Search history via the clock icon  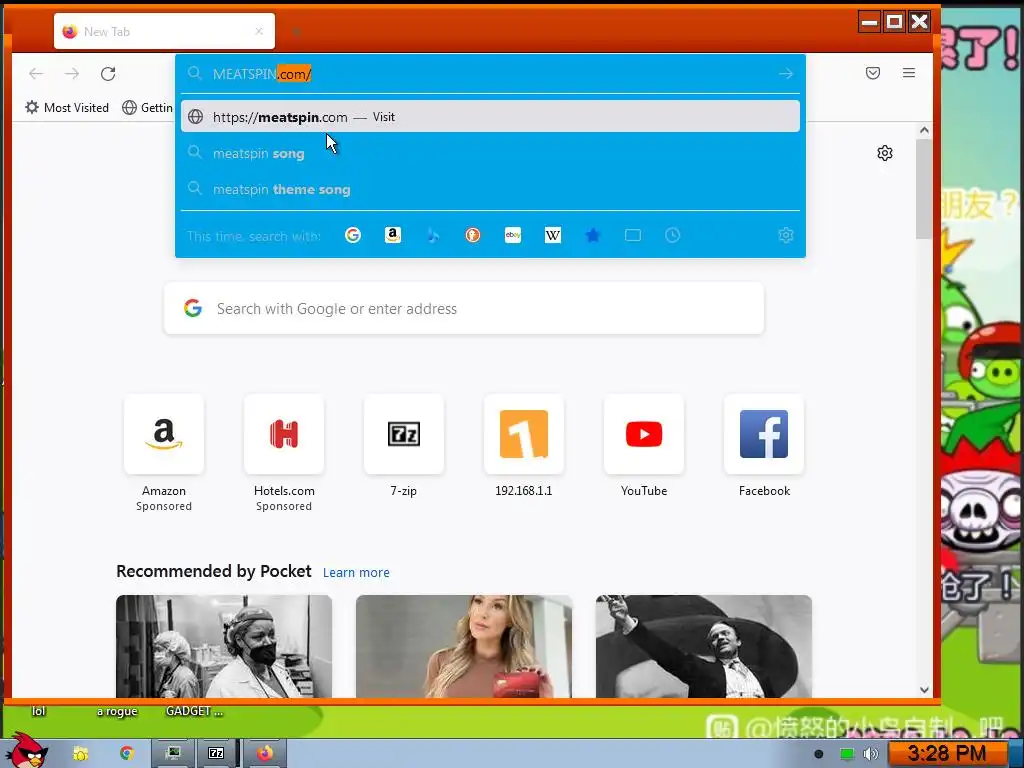(x=673, y=235)
